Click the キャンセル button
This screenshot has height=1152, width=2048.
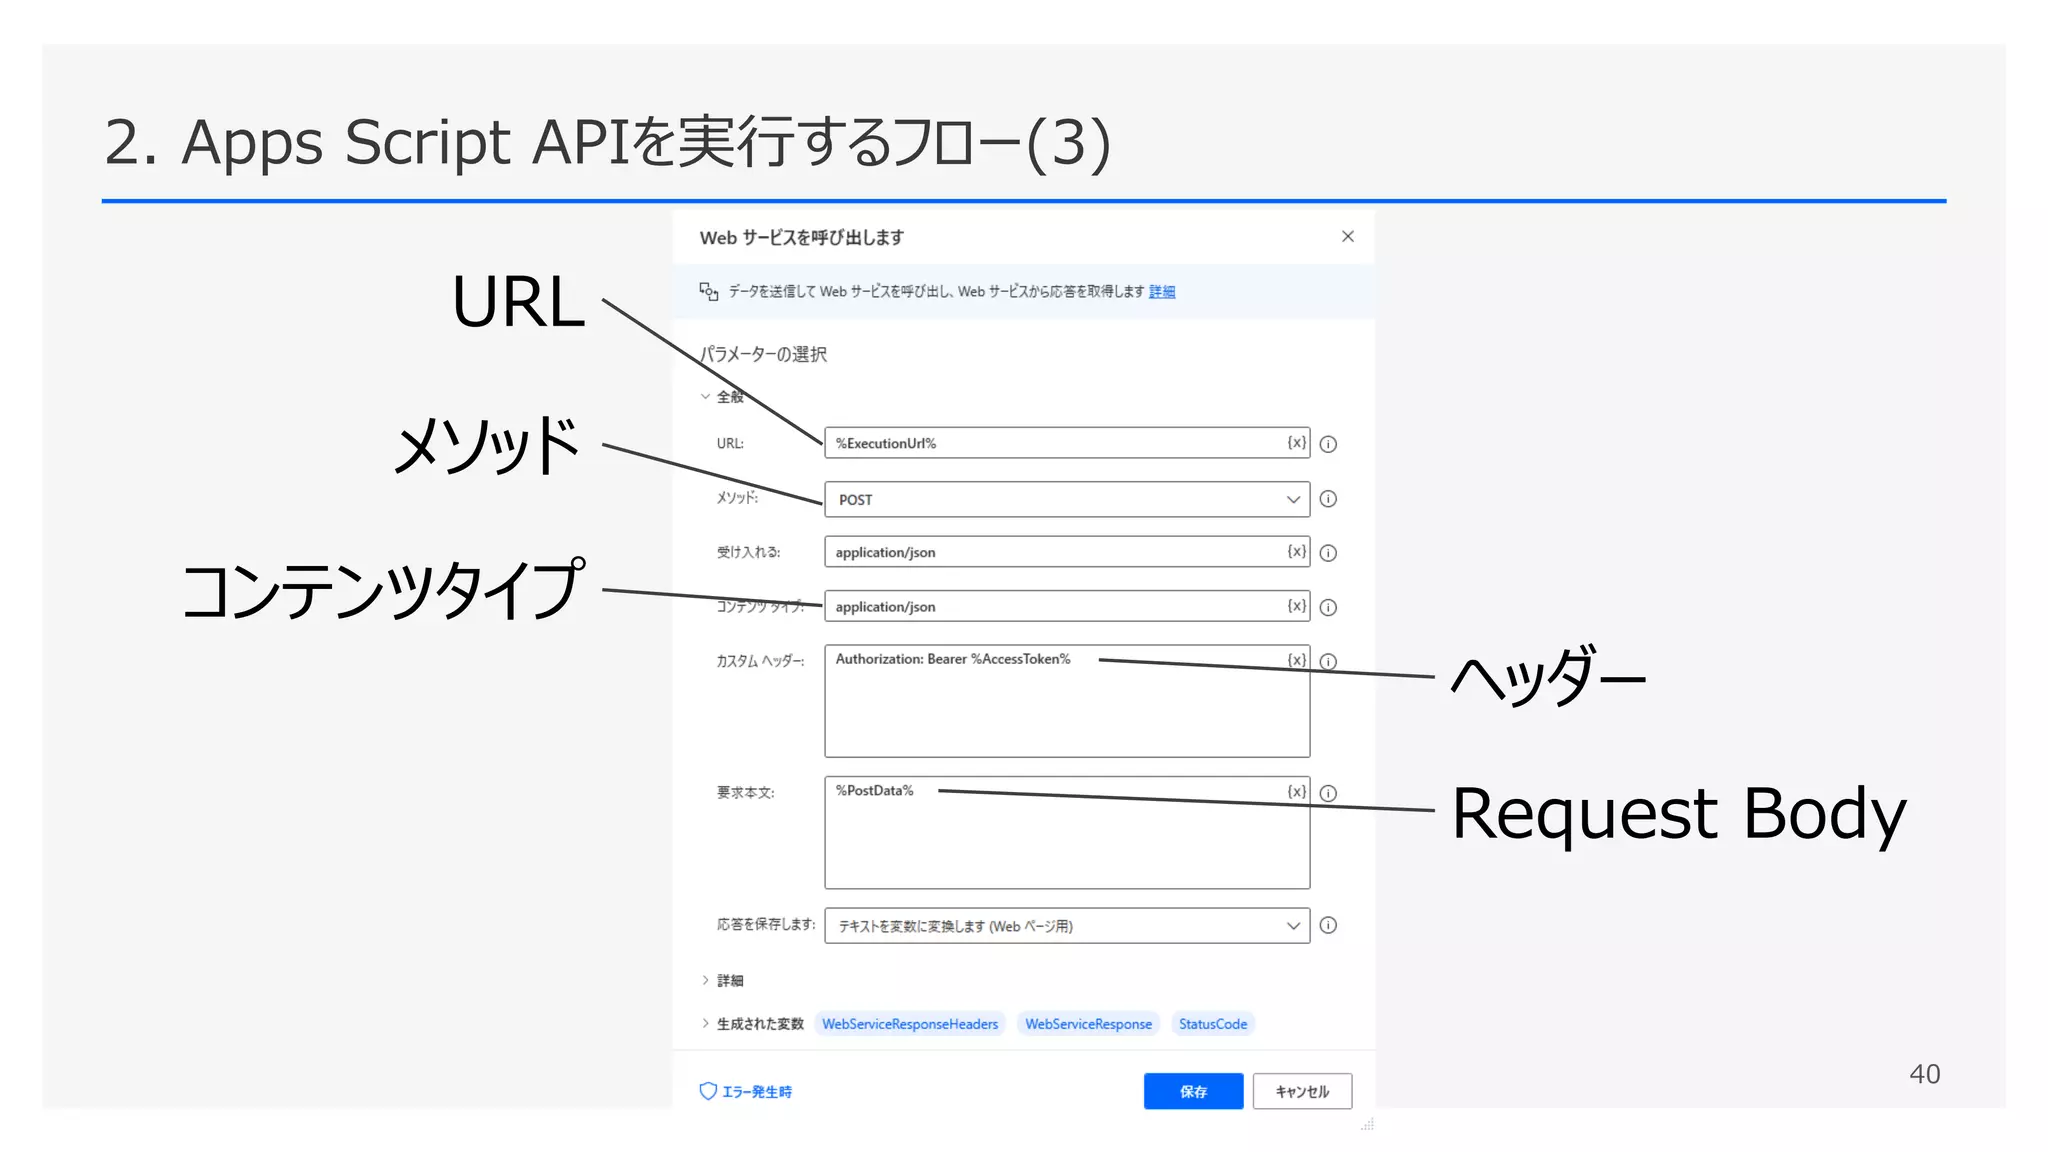pyautogui.click(x=1302, y=1091)
